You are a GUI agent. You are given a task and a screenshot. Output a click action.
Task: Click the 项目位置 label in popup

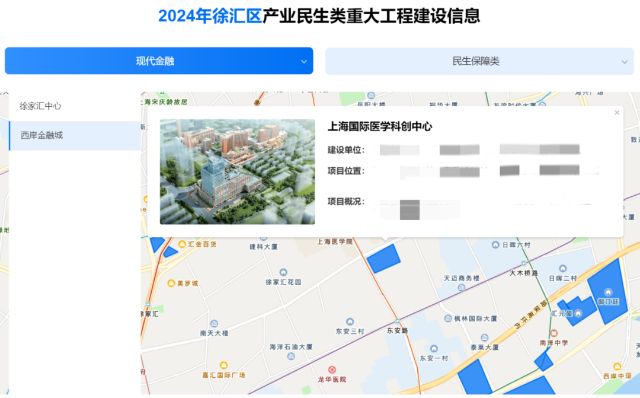[346, 171]
